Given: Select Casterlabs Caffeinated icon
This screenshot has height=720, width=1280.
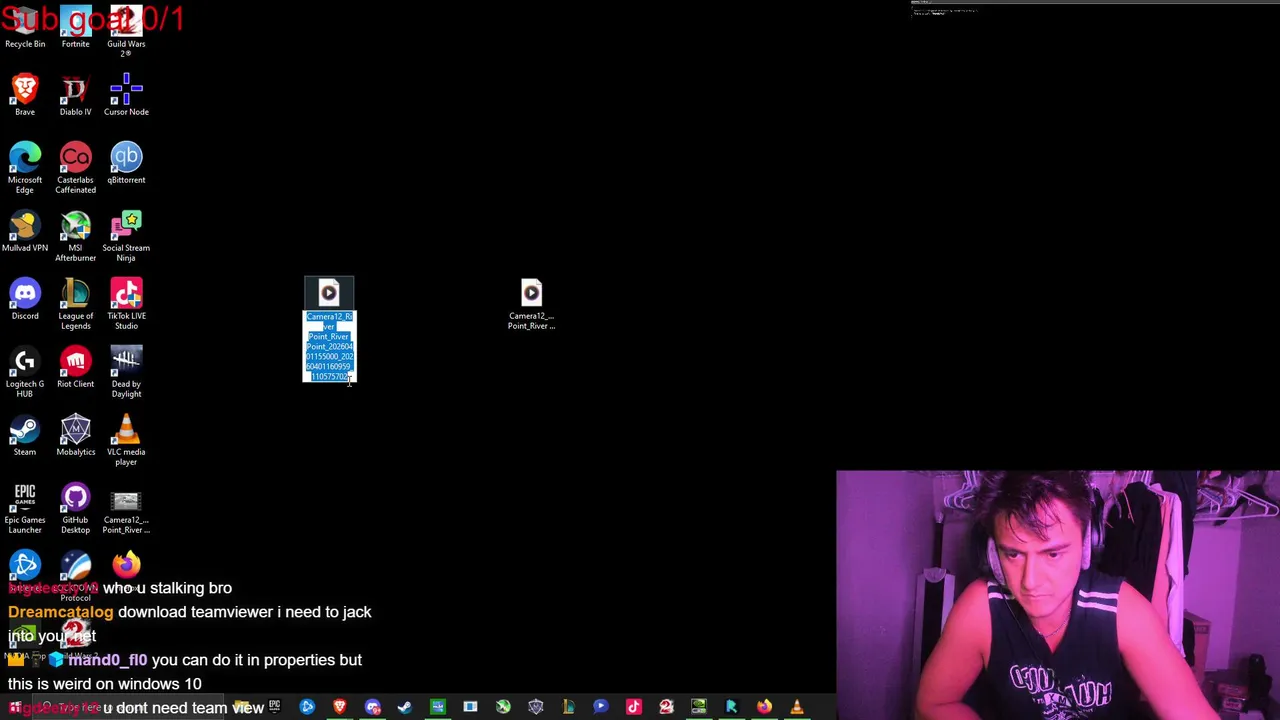Looking at the screenshot, I should (75, 167).
